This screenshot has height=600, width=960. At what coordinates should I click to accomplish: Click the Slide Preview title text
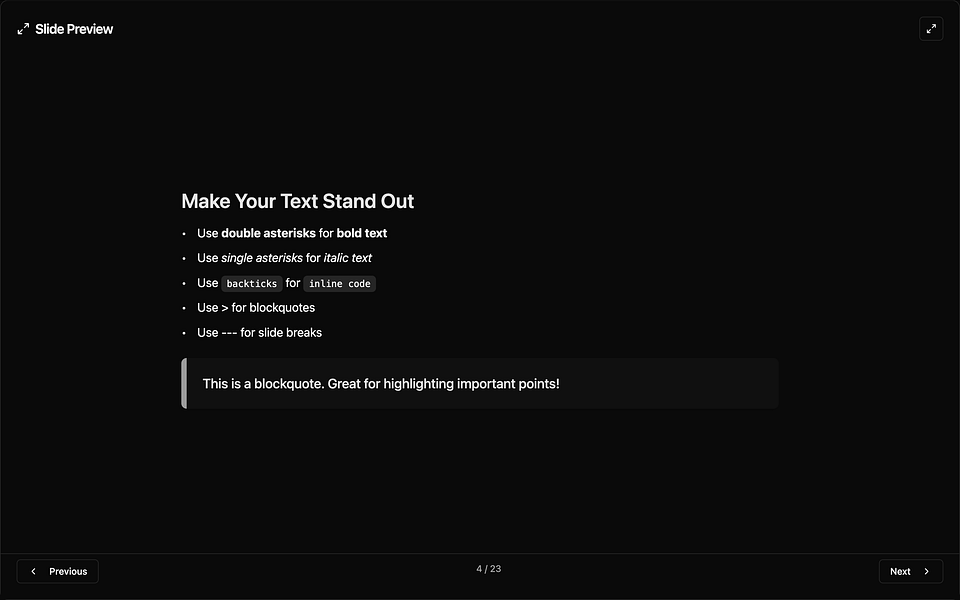(74, 29)
